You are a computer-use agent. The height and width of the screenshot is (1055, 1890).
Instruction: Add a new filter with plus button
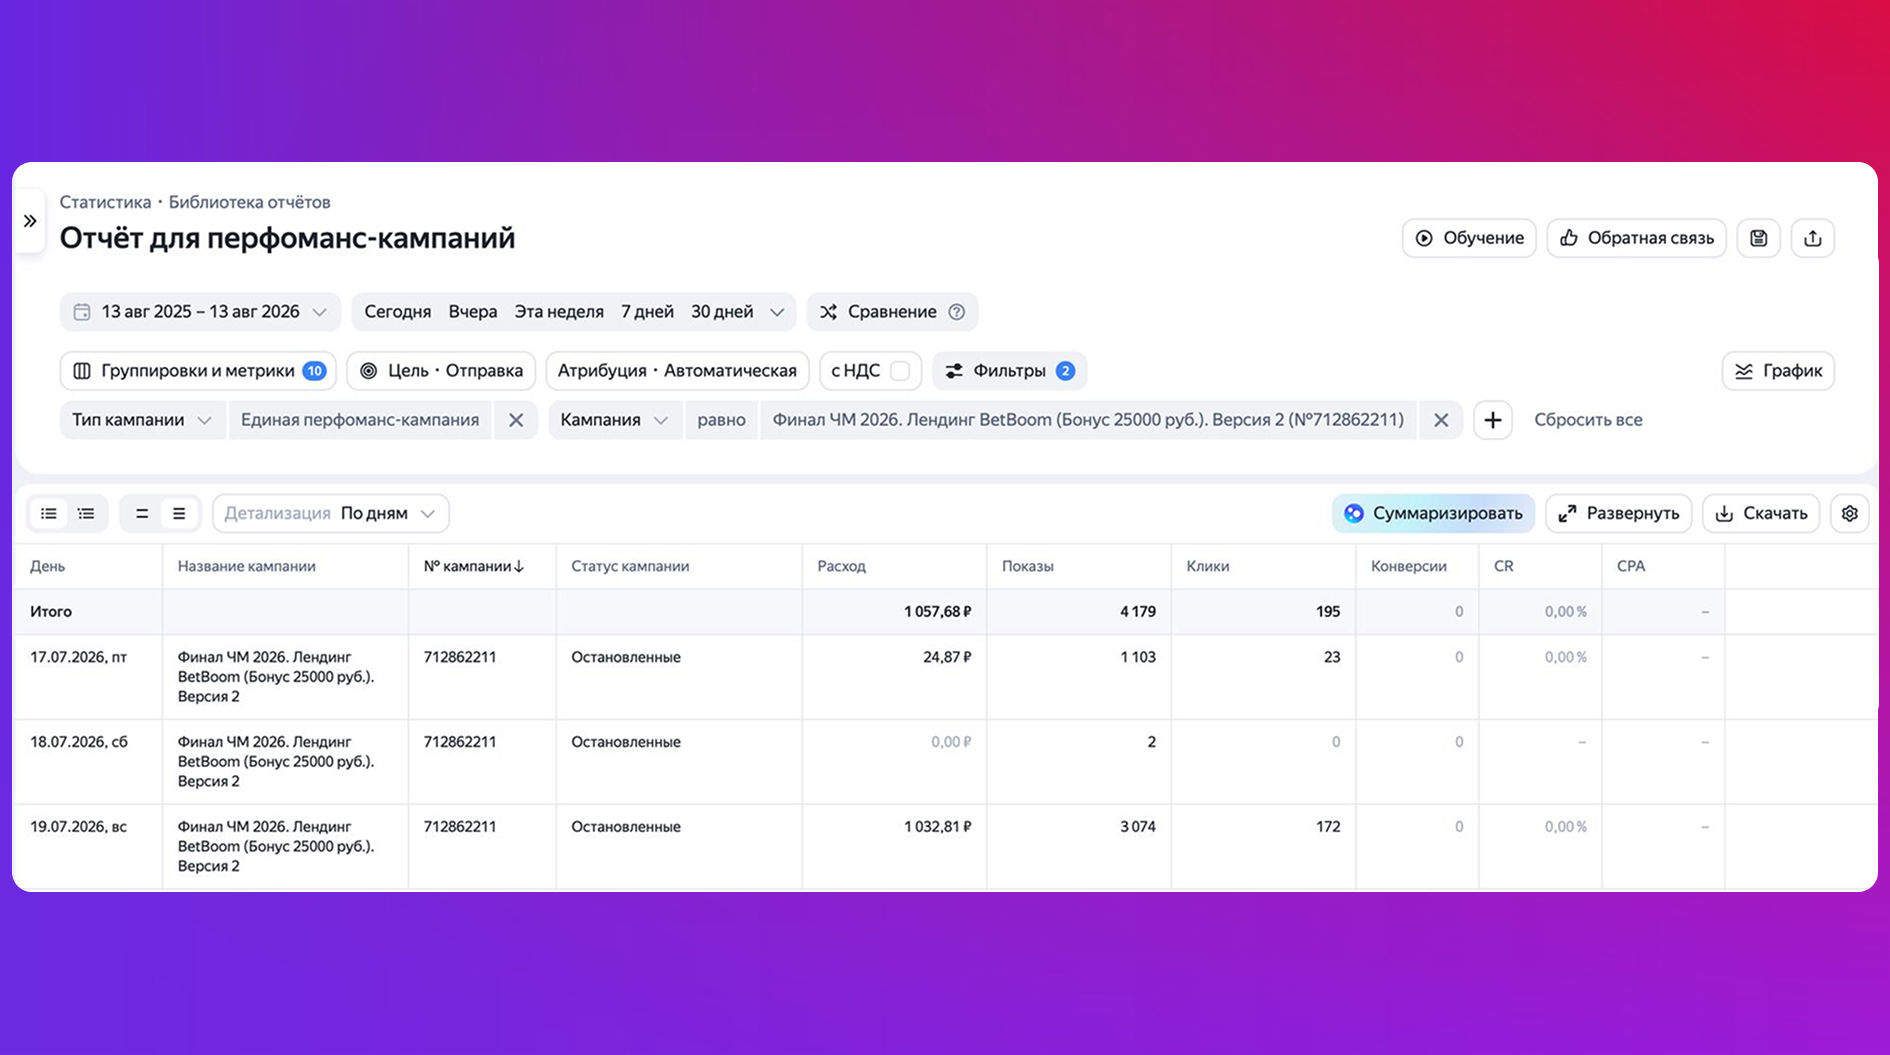tap(1492, 420)
